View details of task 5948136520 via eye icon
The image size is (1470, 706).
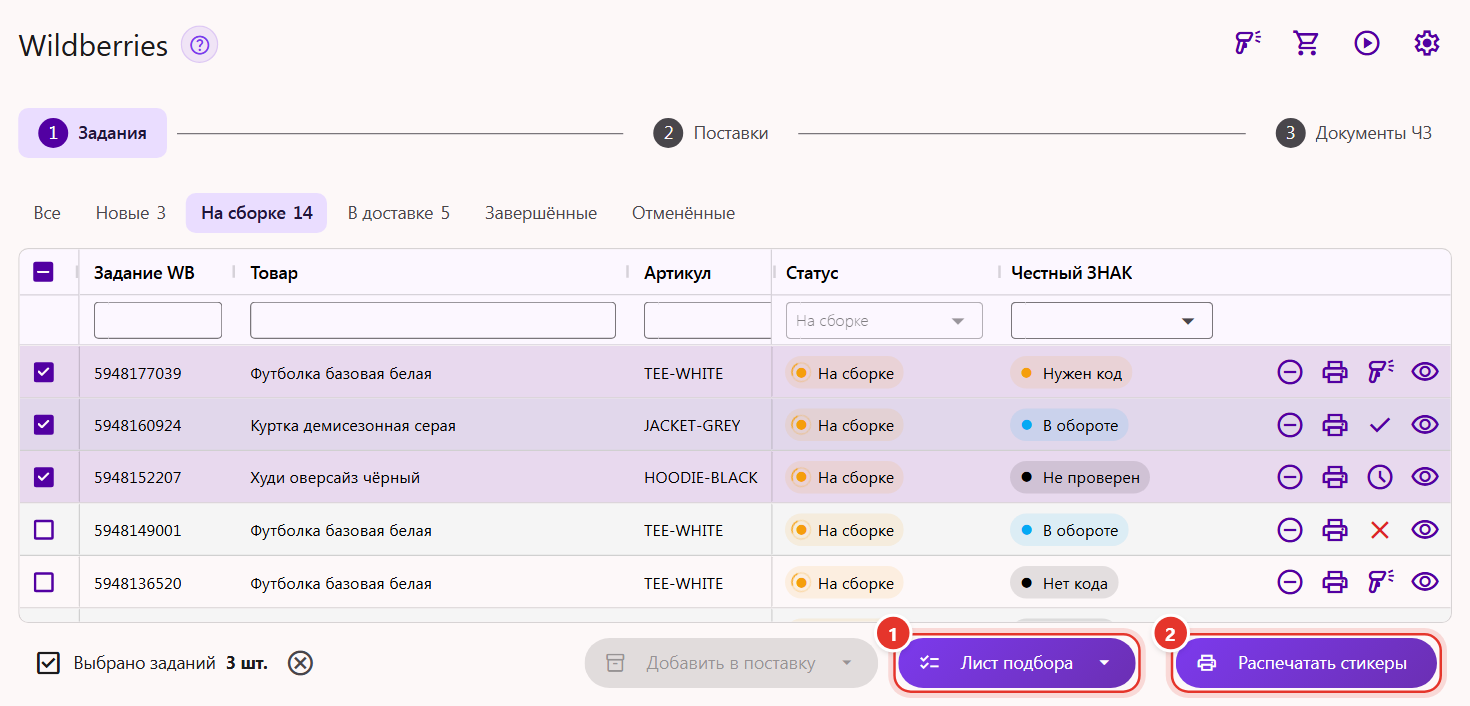1425,582
